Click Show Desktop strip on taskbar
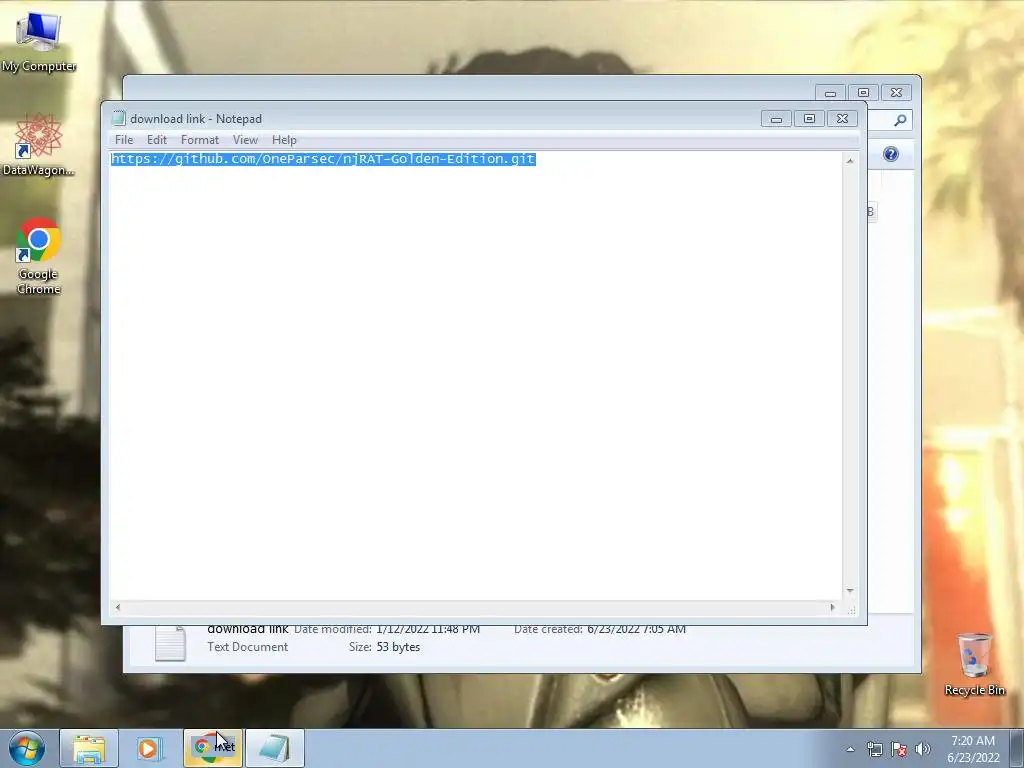Viewport: 1024px width, 768px height. (x=1017, y=748)
